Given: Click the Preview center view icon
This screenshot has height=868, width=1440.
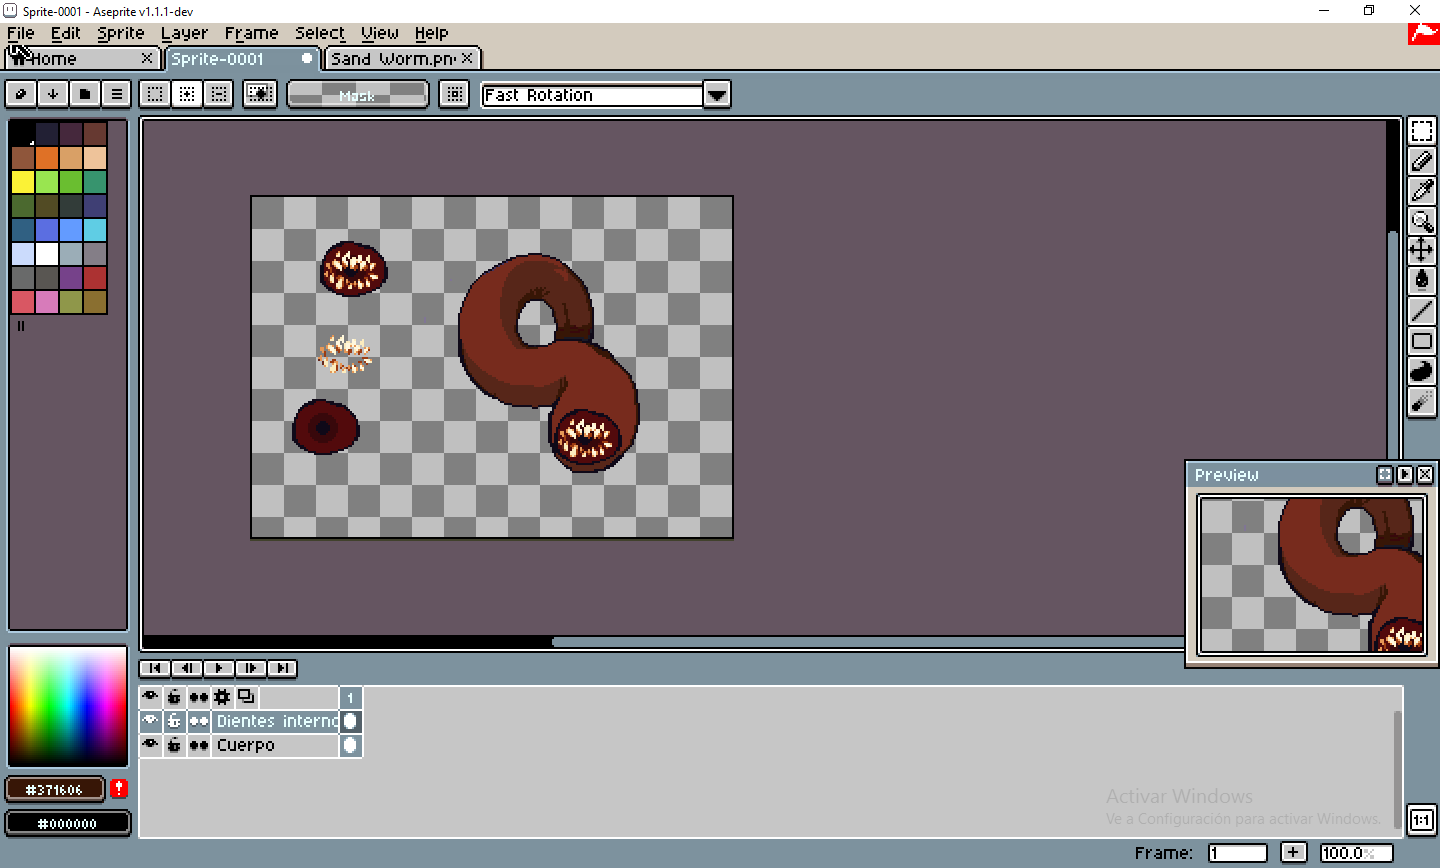Looking at the screenshot, I should point(1385,475).
